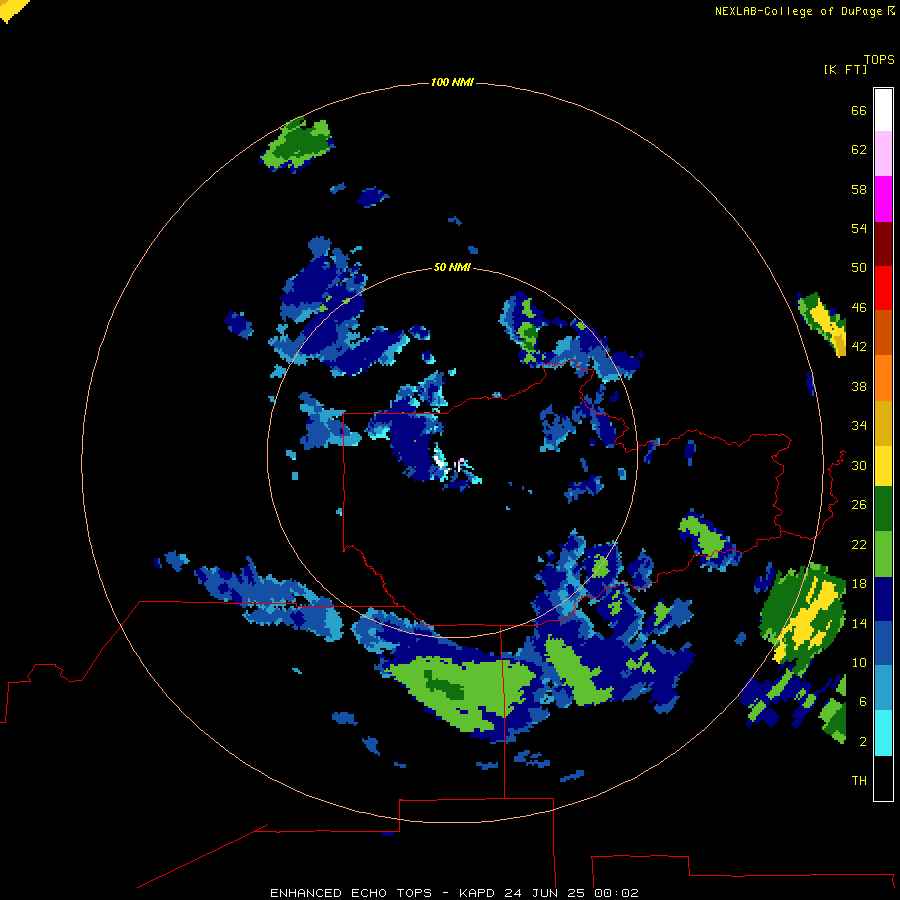Click the KAPD radar station identifier
900x900 pixels.
pos(478,893)
